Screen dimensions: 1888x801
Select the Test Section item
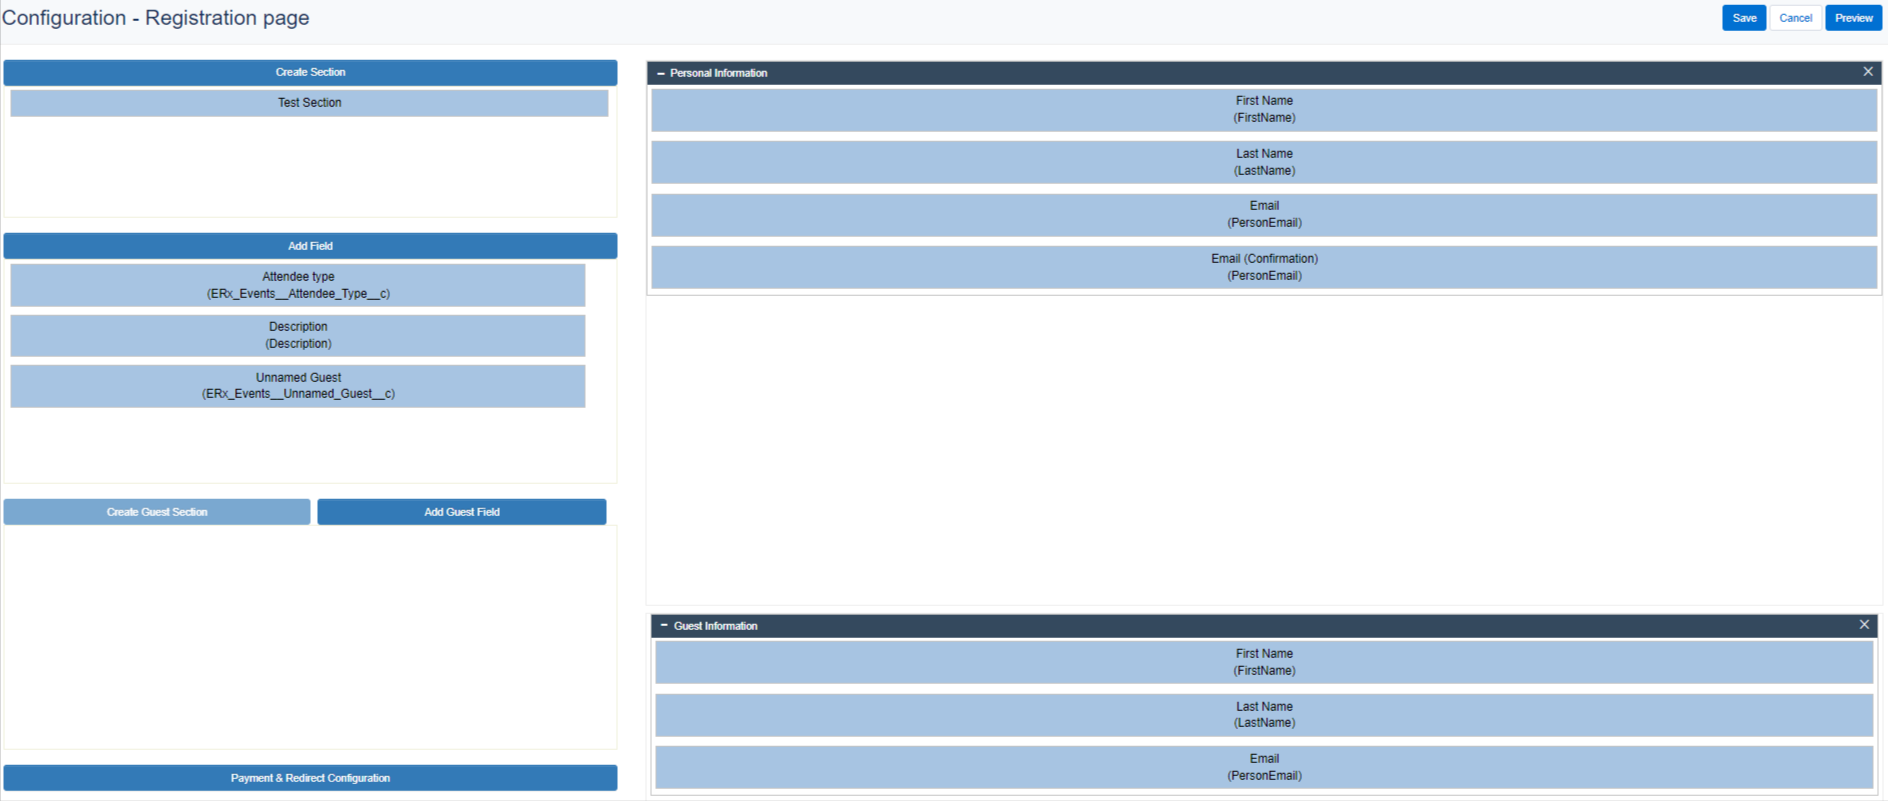(x=309, y=103)
